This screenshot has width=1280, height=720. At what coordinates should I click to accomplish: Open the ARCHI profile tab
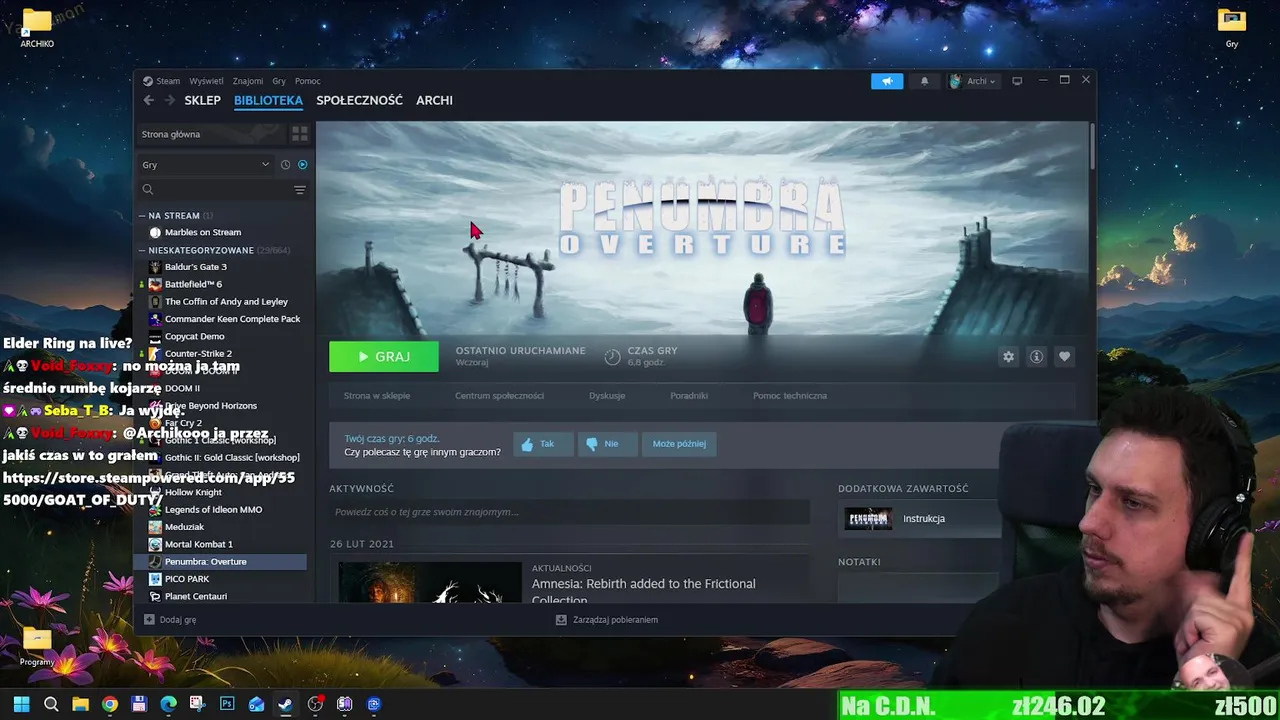tap(434, 100)
